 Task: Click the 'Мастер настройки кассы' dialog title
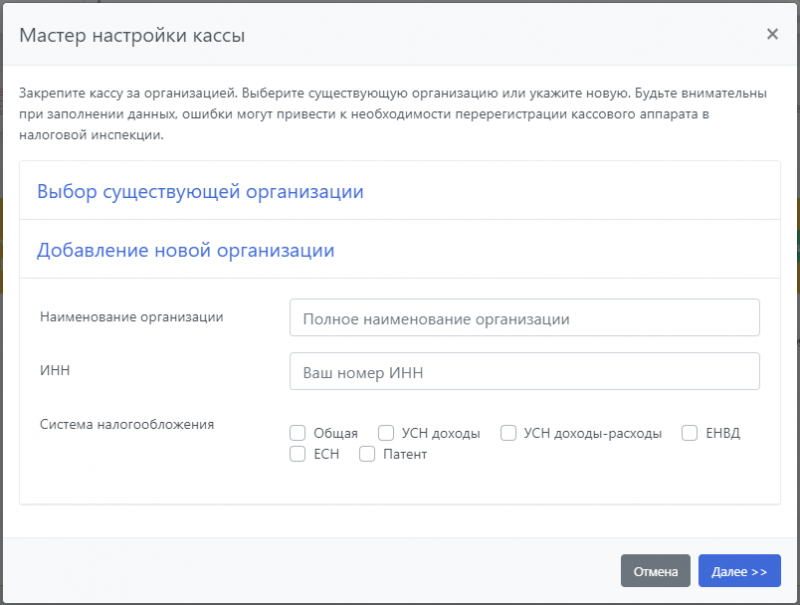click(x=132, y=36)
